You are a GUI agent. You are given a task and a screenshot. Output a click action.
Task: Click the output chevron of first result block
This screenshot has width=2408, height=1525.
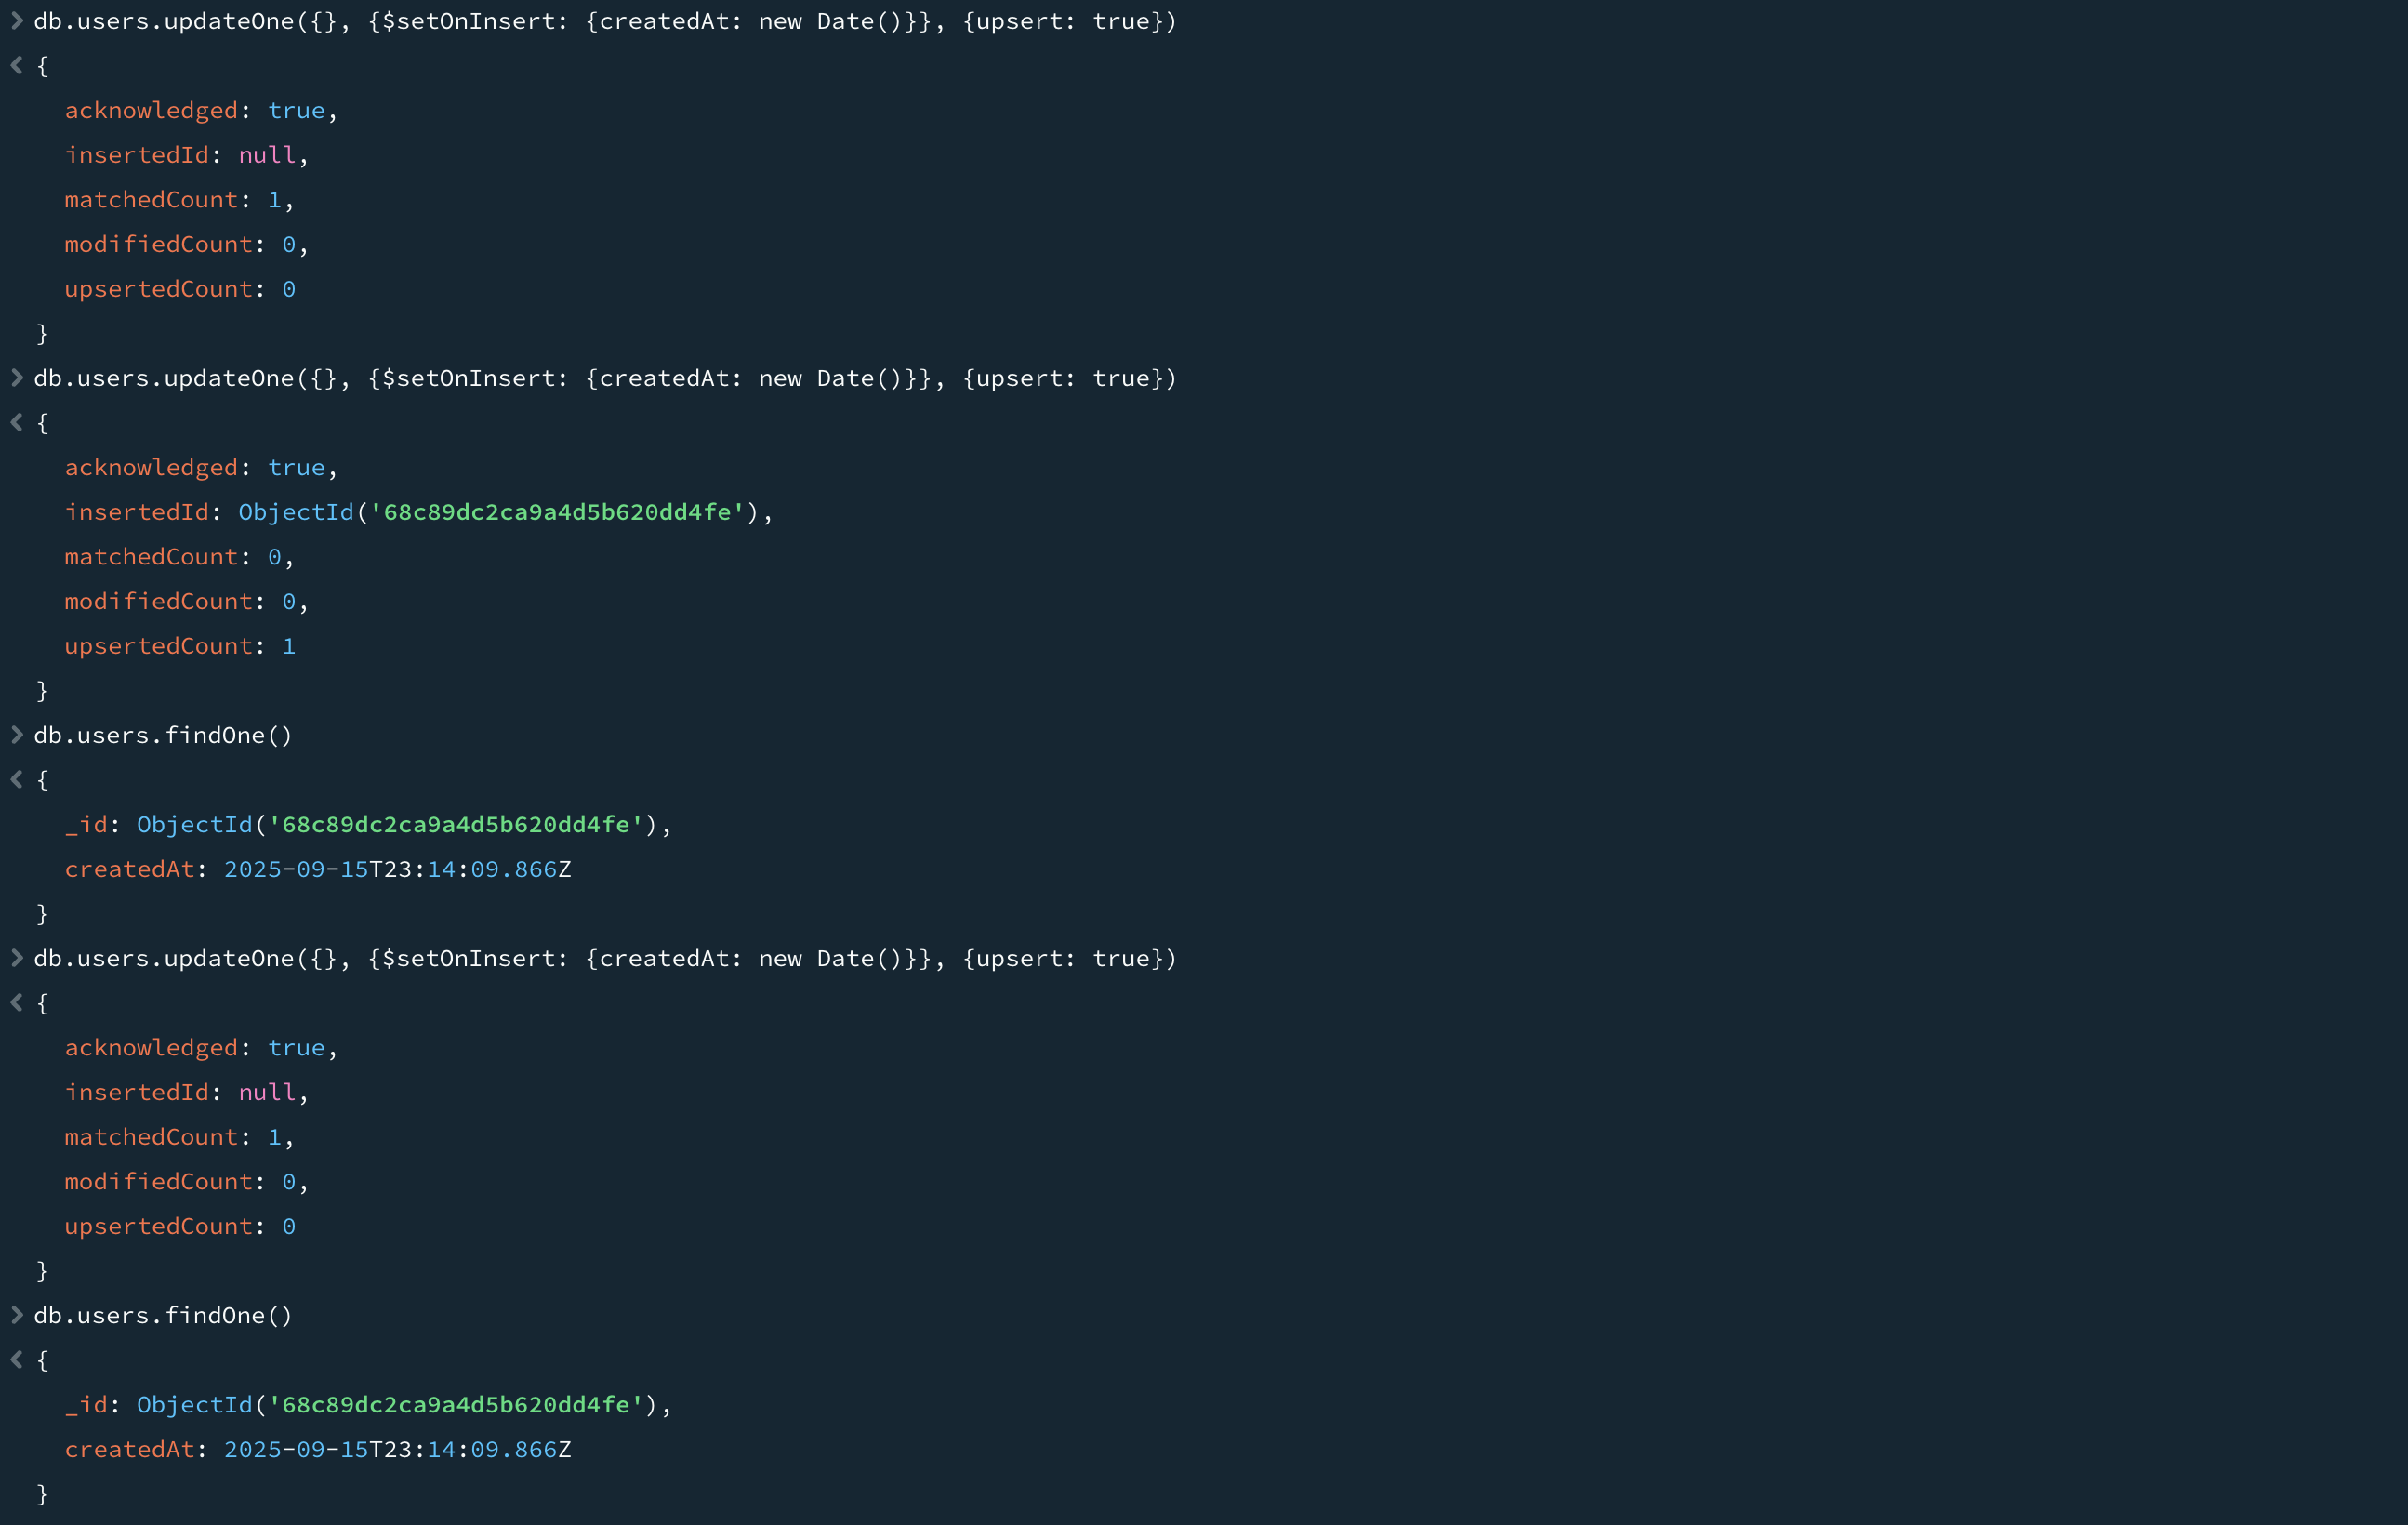[17, 65]
